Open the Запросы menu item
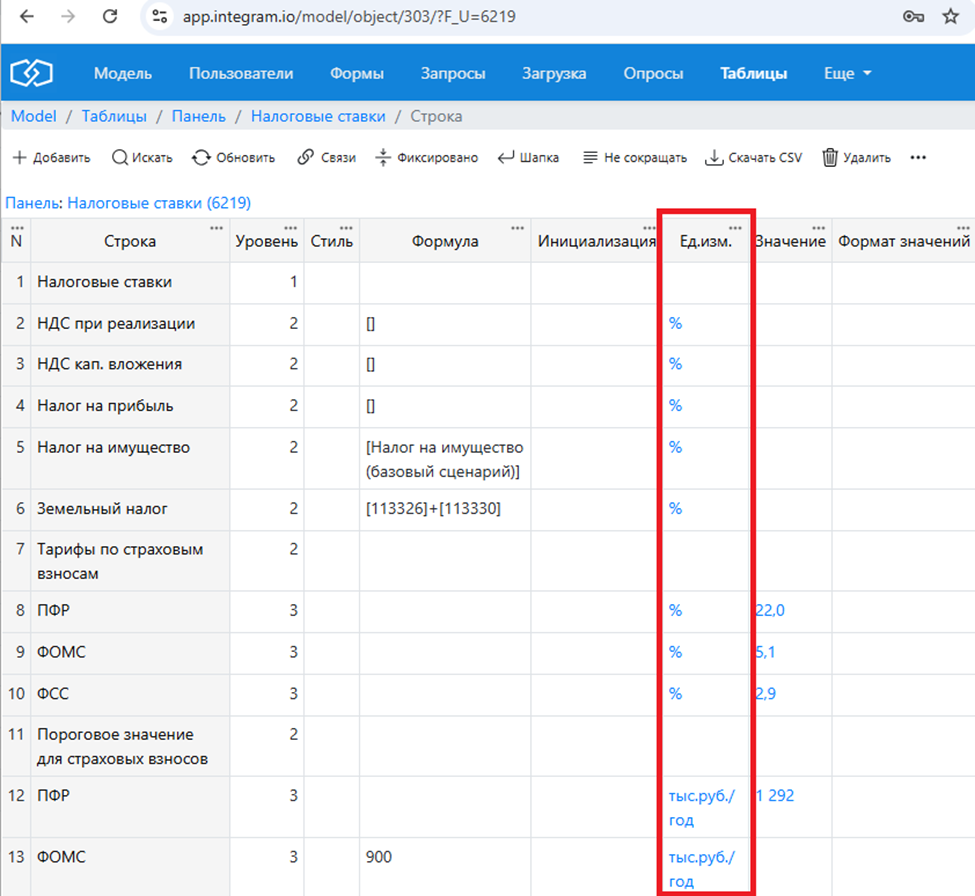Viewport: 975px width, 896px height. [452, 73]
